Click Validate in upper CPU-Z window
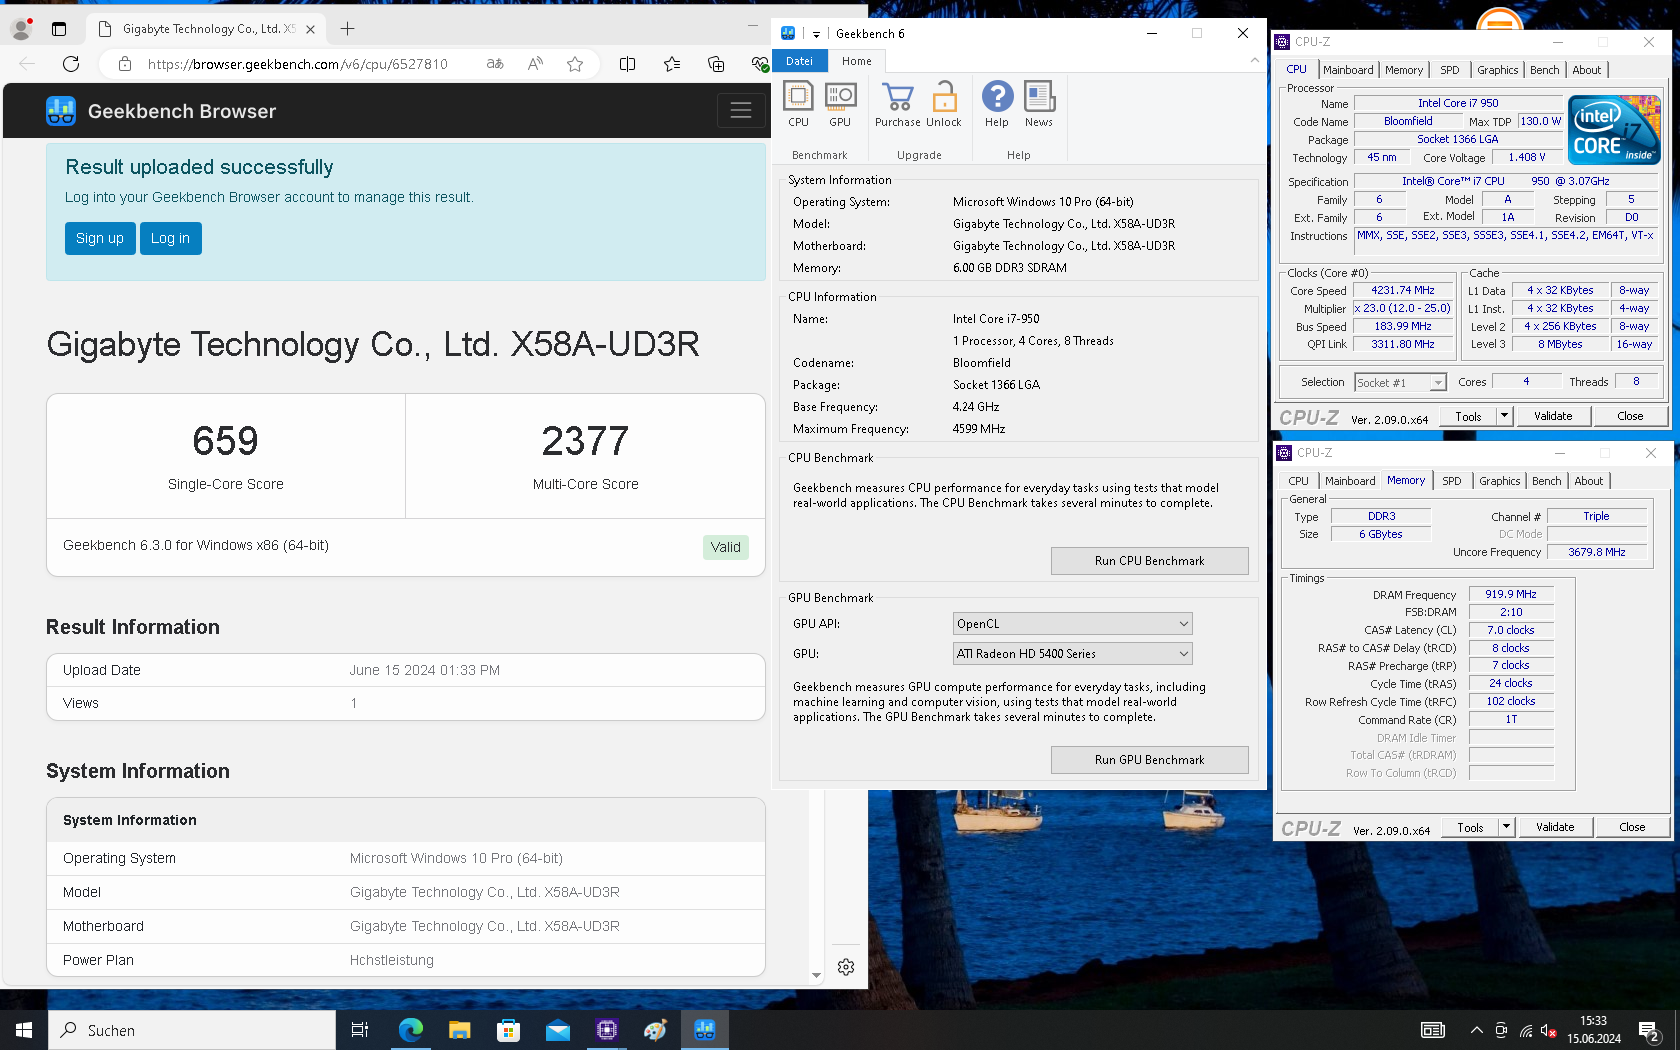The image size is (1680, 1050). (x=1553, y=416)
